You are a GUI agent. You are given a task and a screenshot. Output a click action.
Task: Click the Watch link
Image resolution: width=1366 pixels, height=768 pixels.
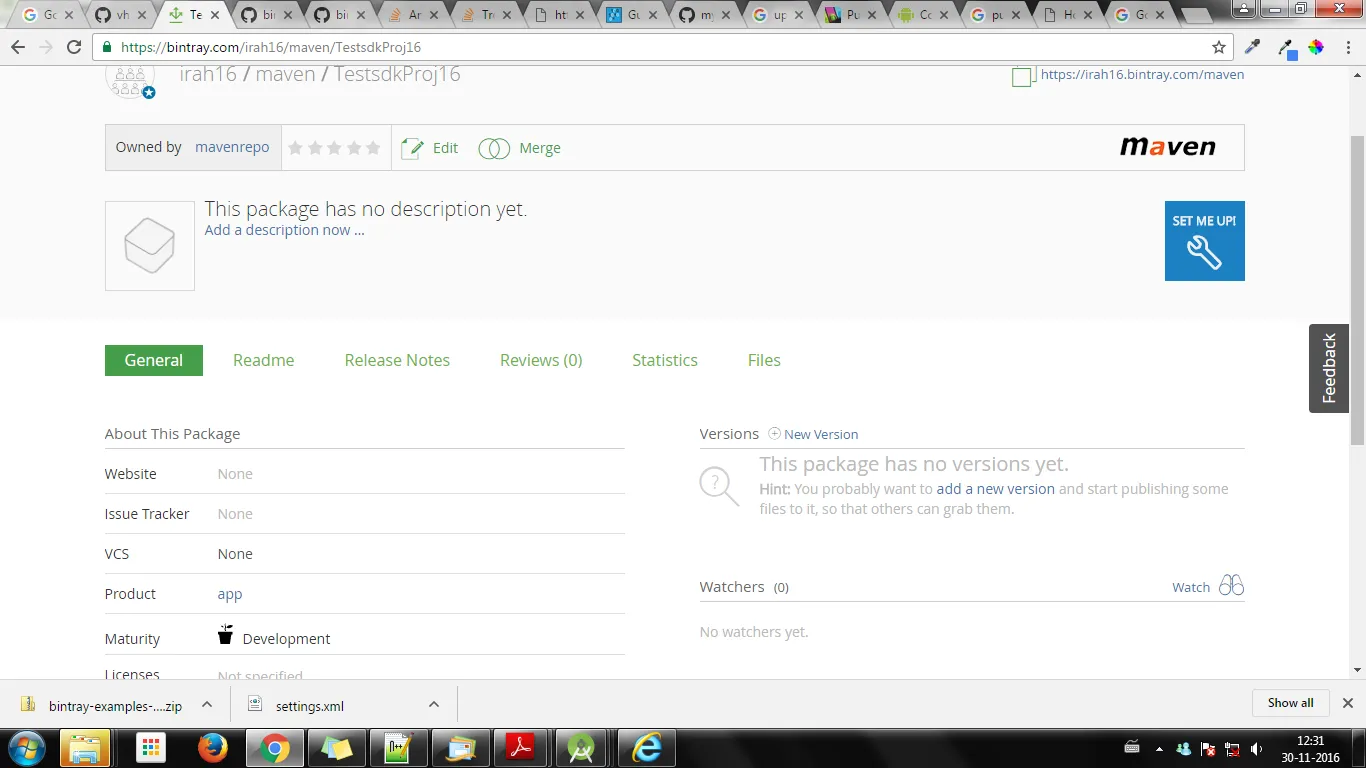coord(1191,587)
